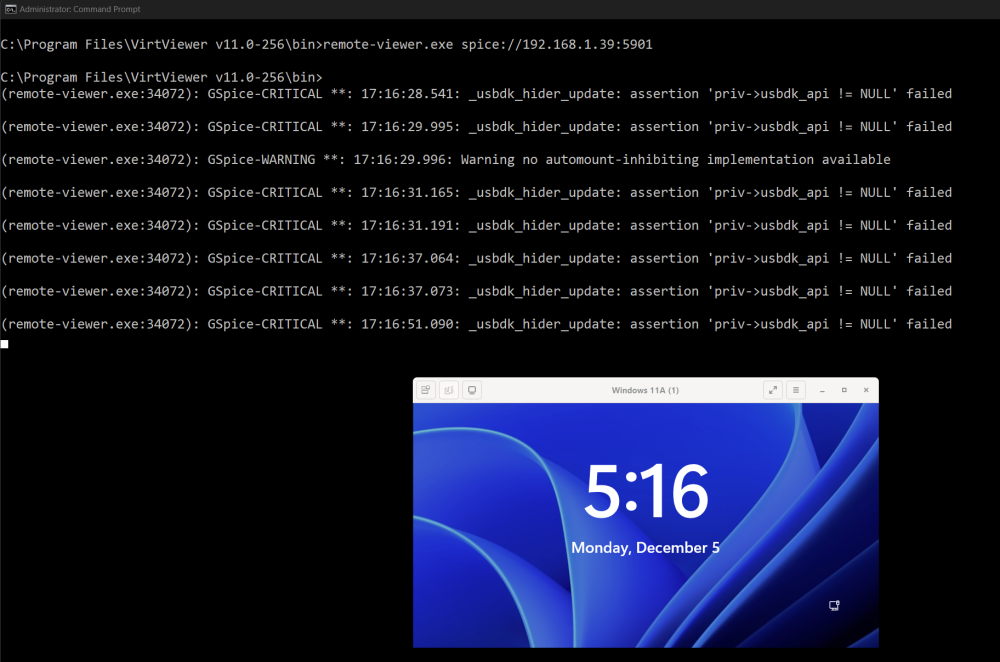
Task: Maximize the Windows 11A viewer window
Action: click(844, 390)
